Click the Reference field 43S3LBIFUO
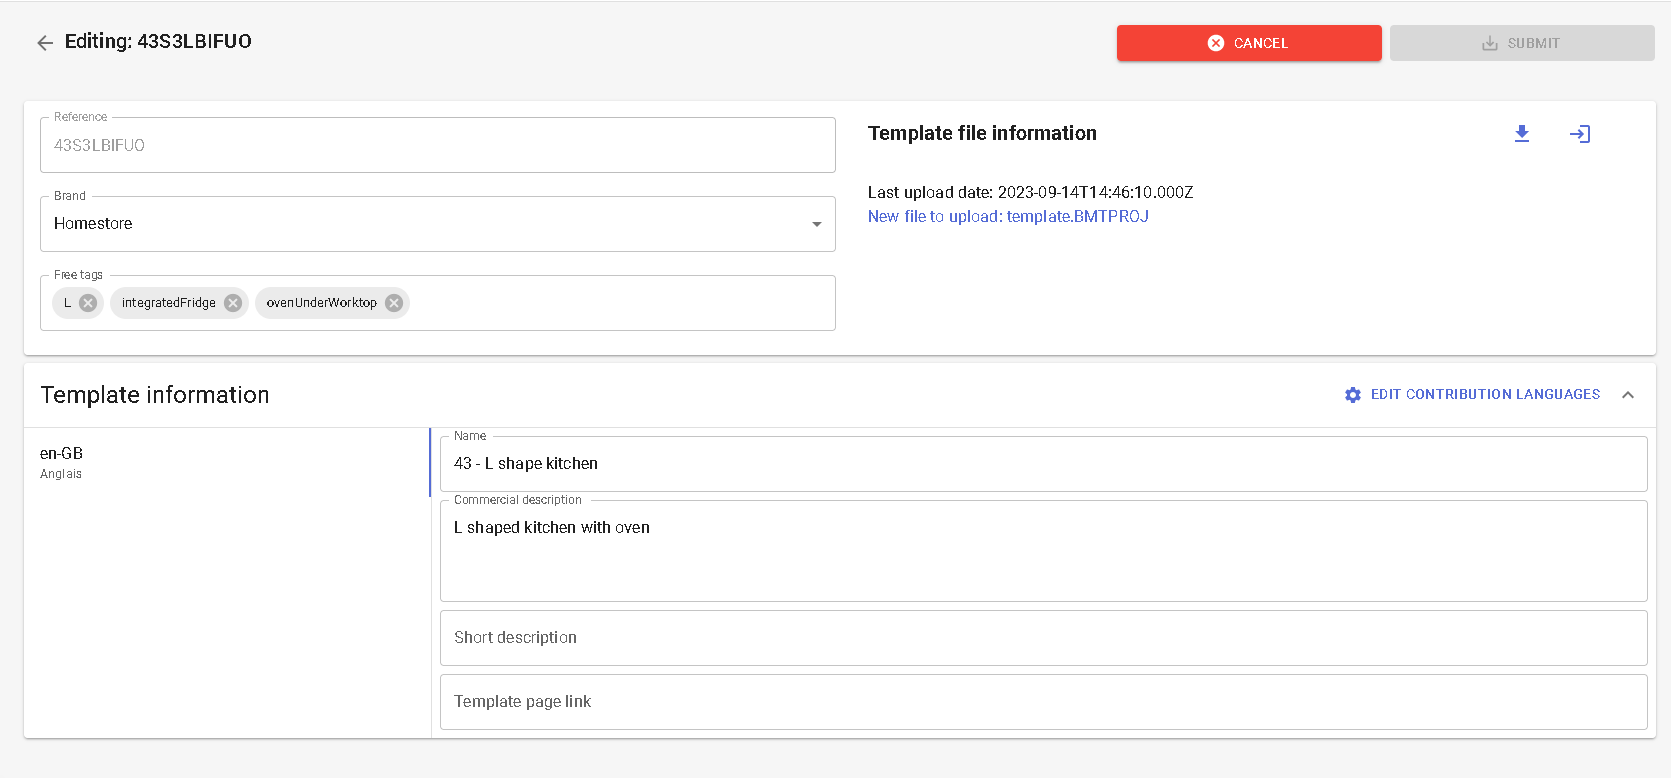 click(x=438, y=145)
